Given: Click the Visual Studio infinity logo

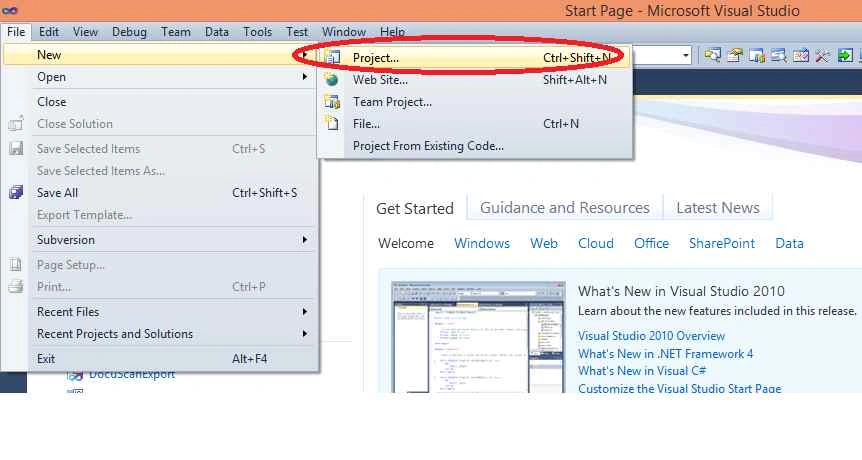Looking at the screenshot, I should 9,10.
